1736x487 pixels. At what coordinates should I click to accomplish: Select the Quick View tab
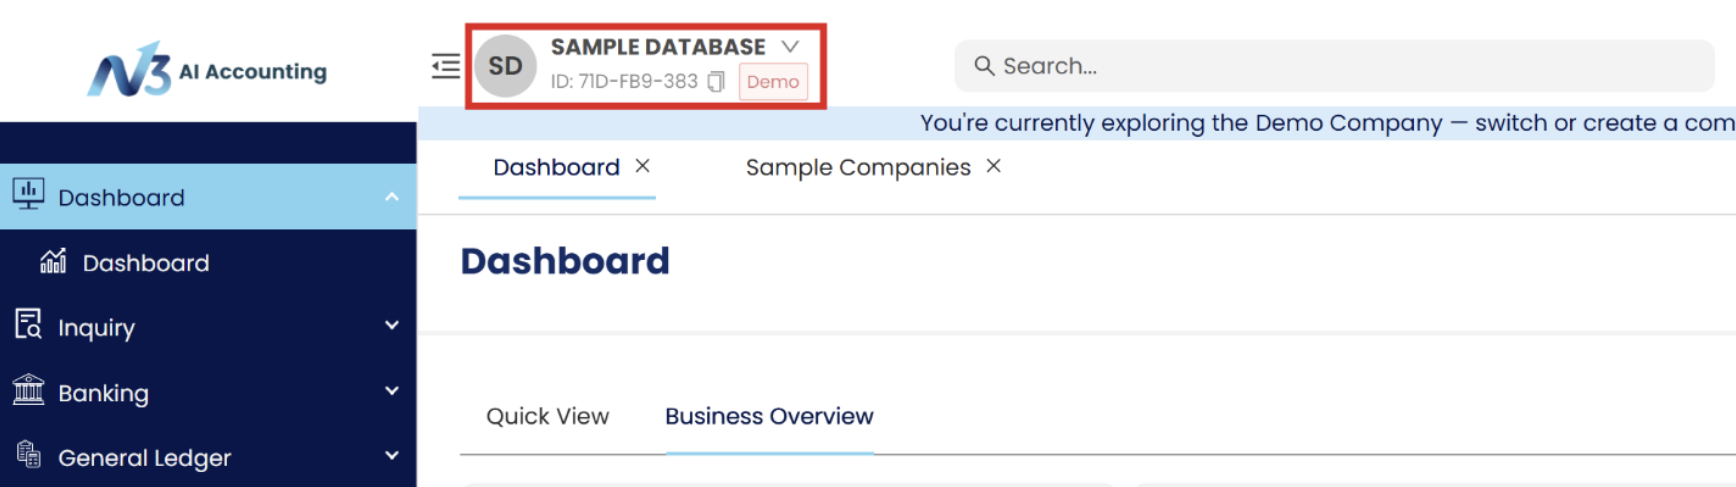pos(547,416)
